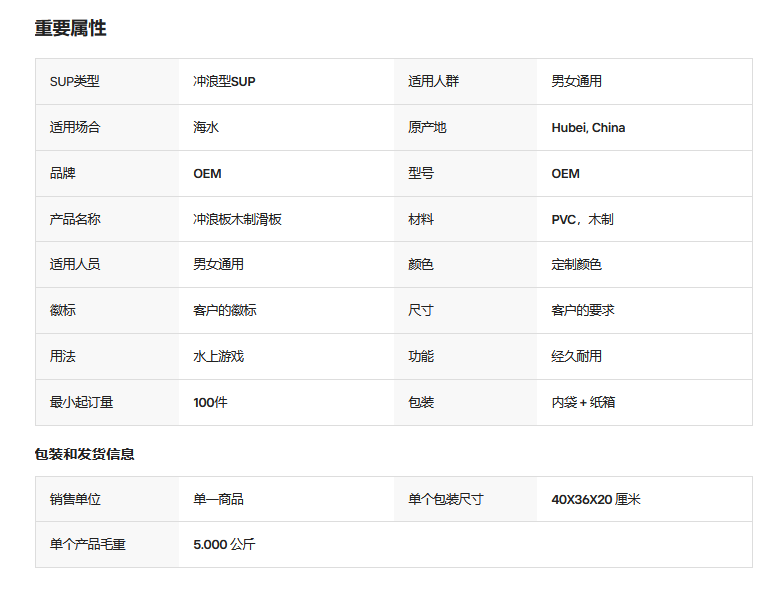Viewport: 776px width, 593px height.
Task: Click the 单个产品毛重 label
Action: click(x=88, y=545)
